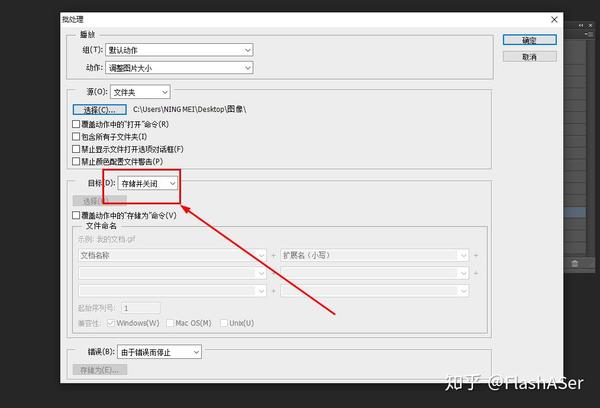Screen dimensions: 600x408
Task: Click the 存储为(E)... button
Action: (99, 370)
